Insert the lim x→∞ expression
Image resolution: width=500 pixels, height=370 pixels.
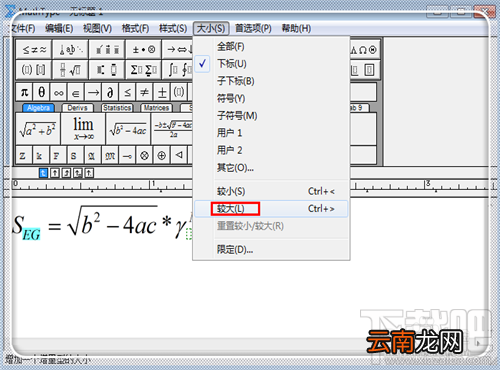(x=83, y=129)
